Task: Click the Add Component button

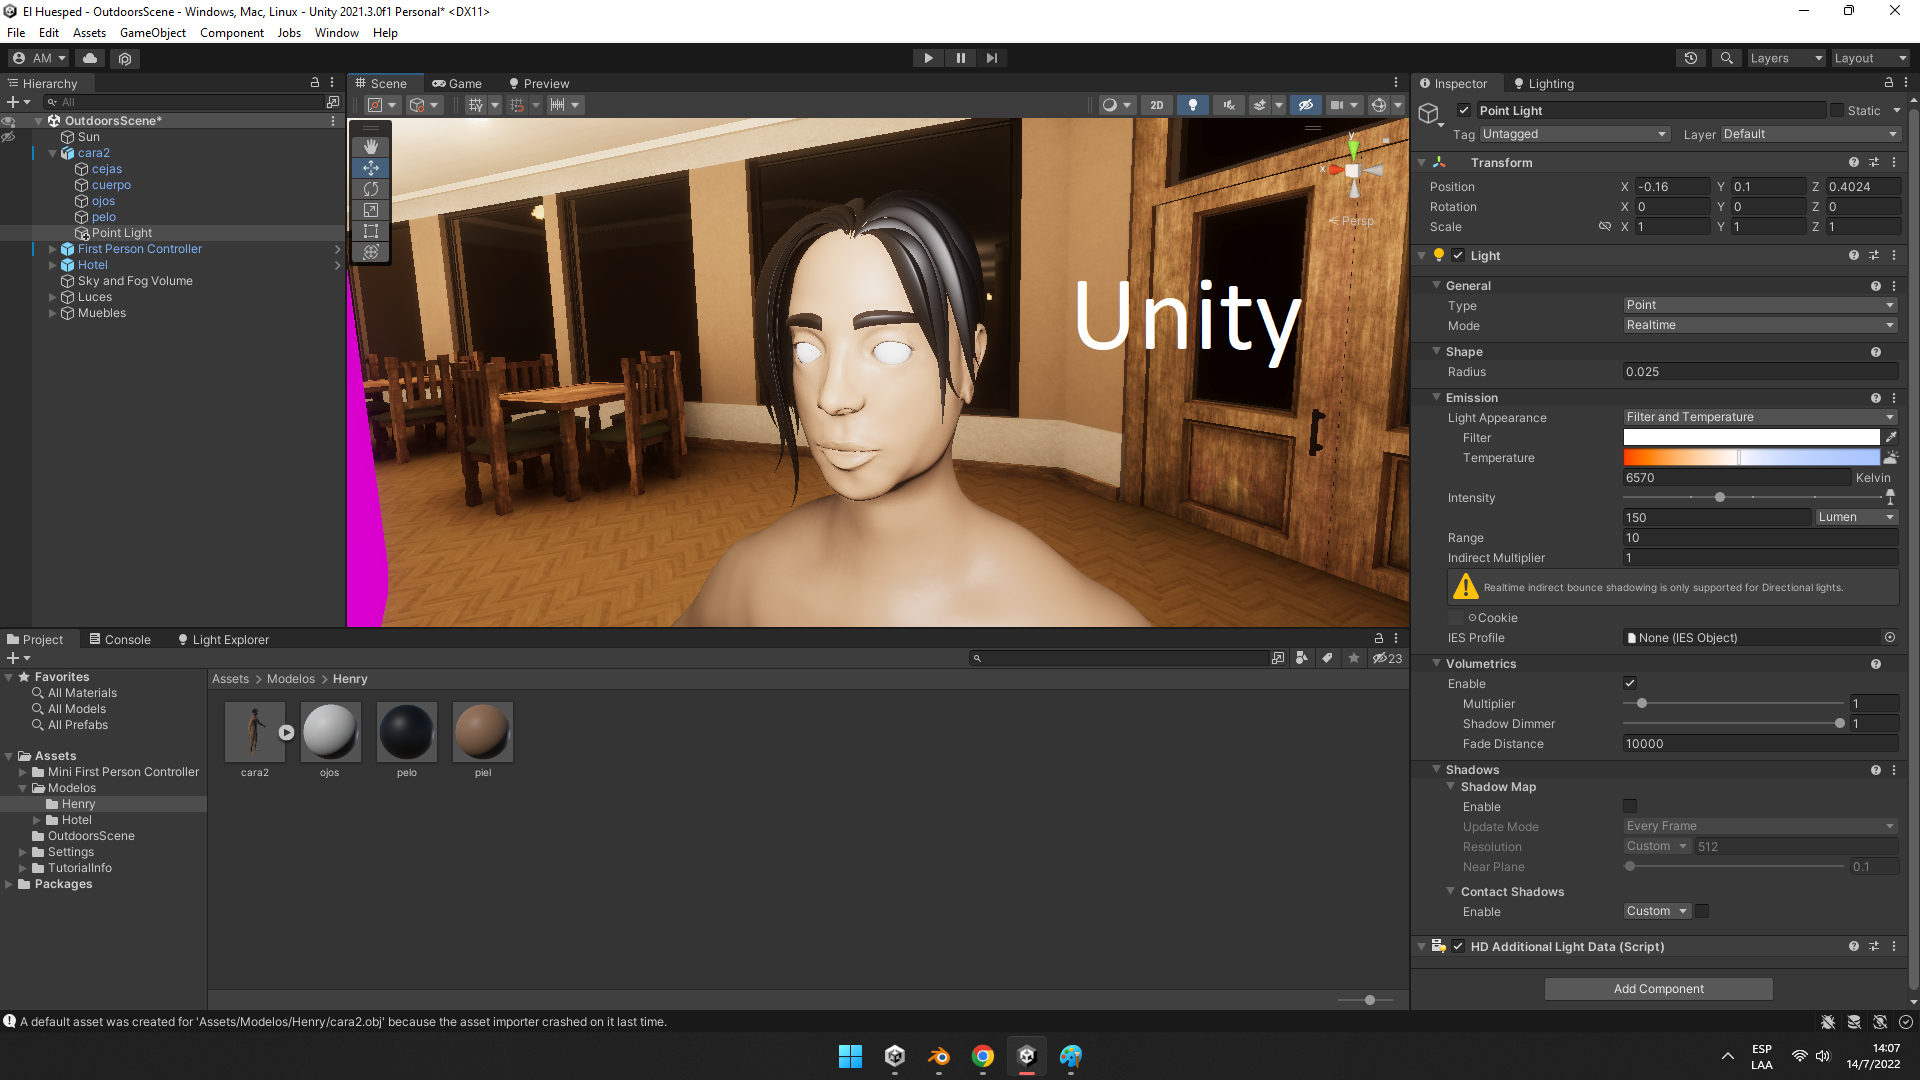Action: click(1659, 989)
